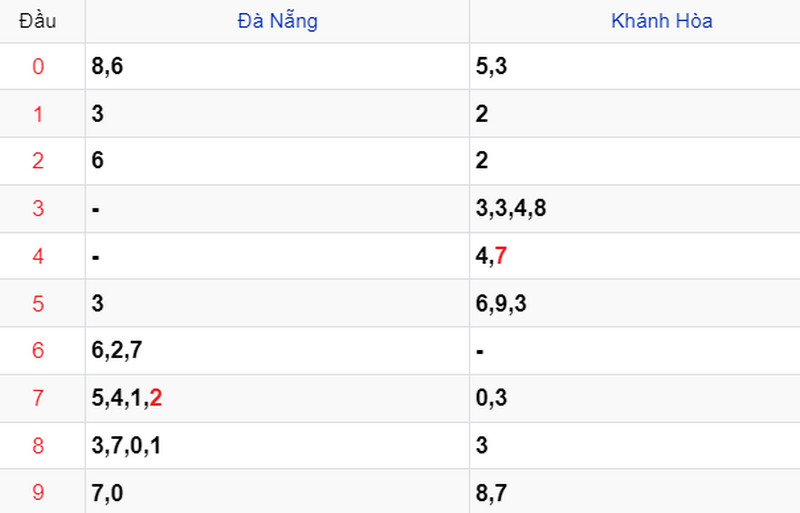Screen dimensions: 800x513
Task: Open the Khánh Hòa lottery link
Action: click(662, 21)
